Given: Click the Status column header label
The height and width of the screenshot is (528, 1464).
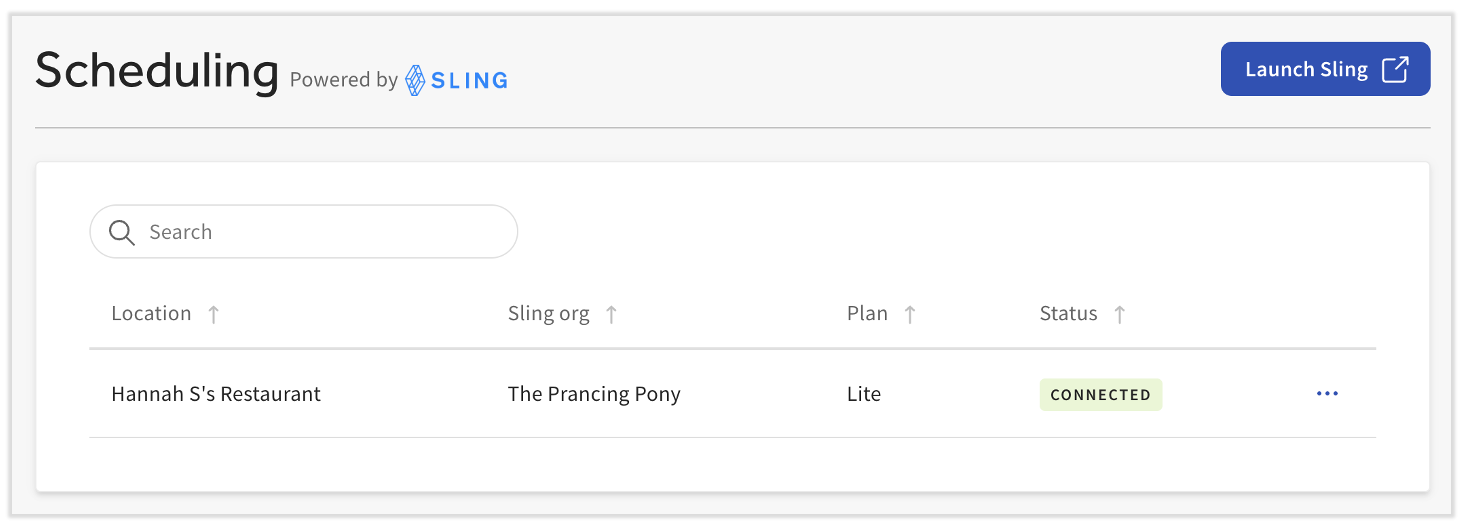Looking at the screenshot, I should click(x=1068, y=314).
